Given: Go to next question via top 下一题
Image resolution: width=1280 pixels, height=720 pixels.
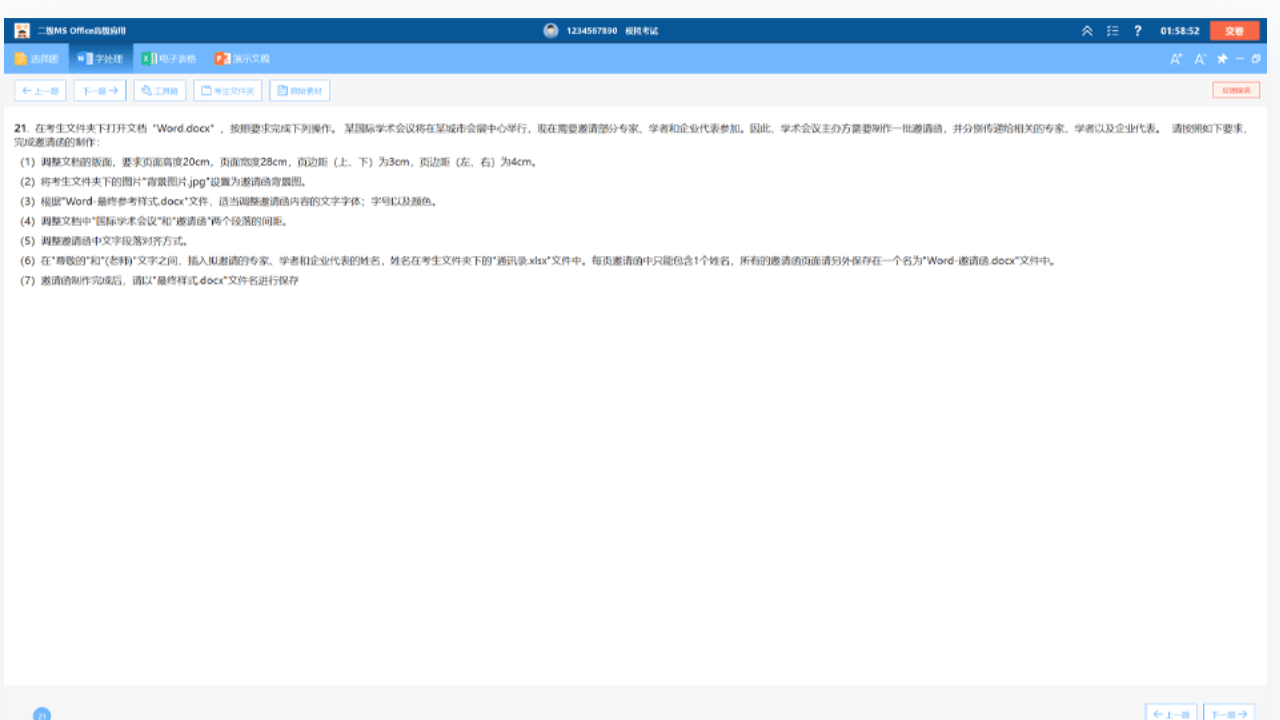Looking at the screenshot, I should point(100,91).
